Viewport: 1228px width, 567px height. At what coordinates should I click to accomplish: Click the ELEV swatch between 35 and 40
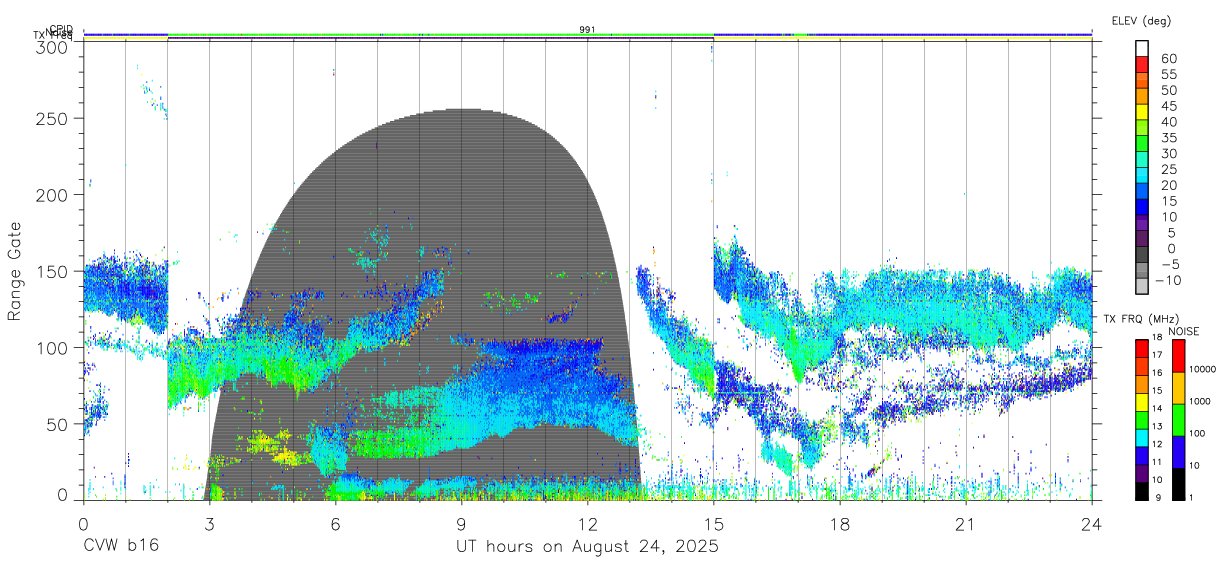point(1142,128)
